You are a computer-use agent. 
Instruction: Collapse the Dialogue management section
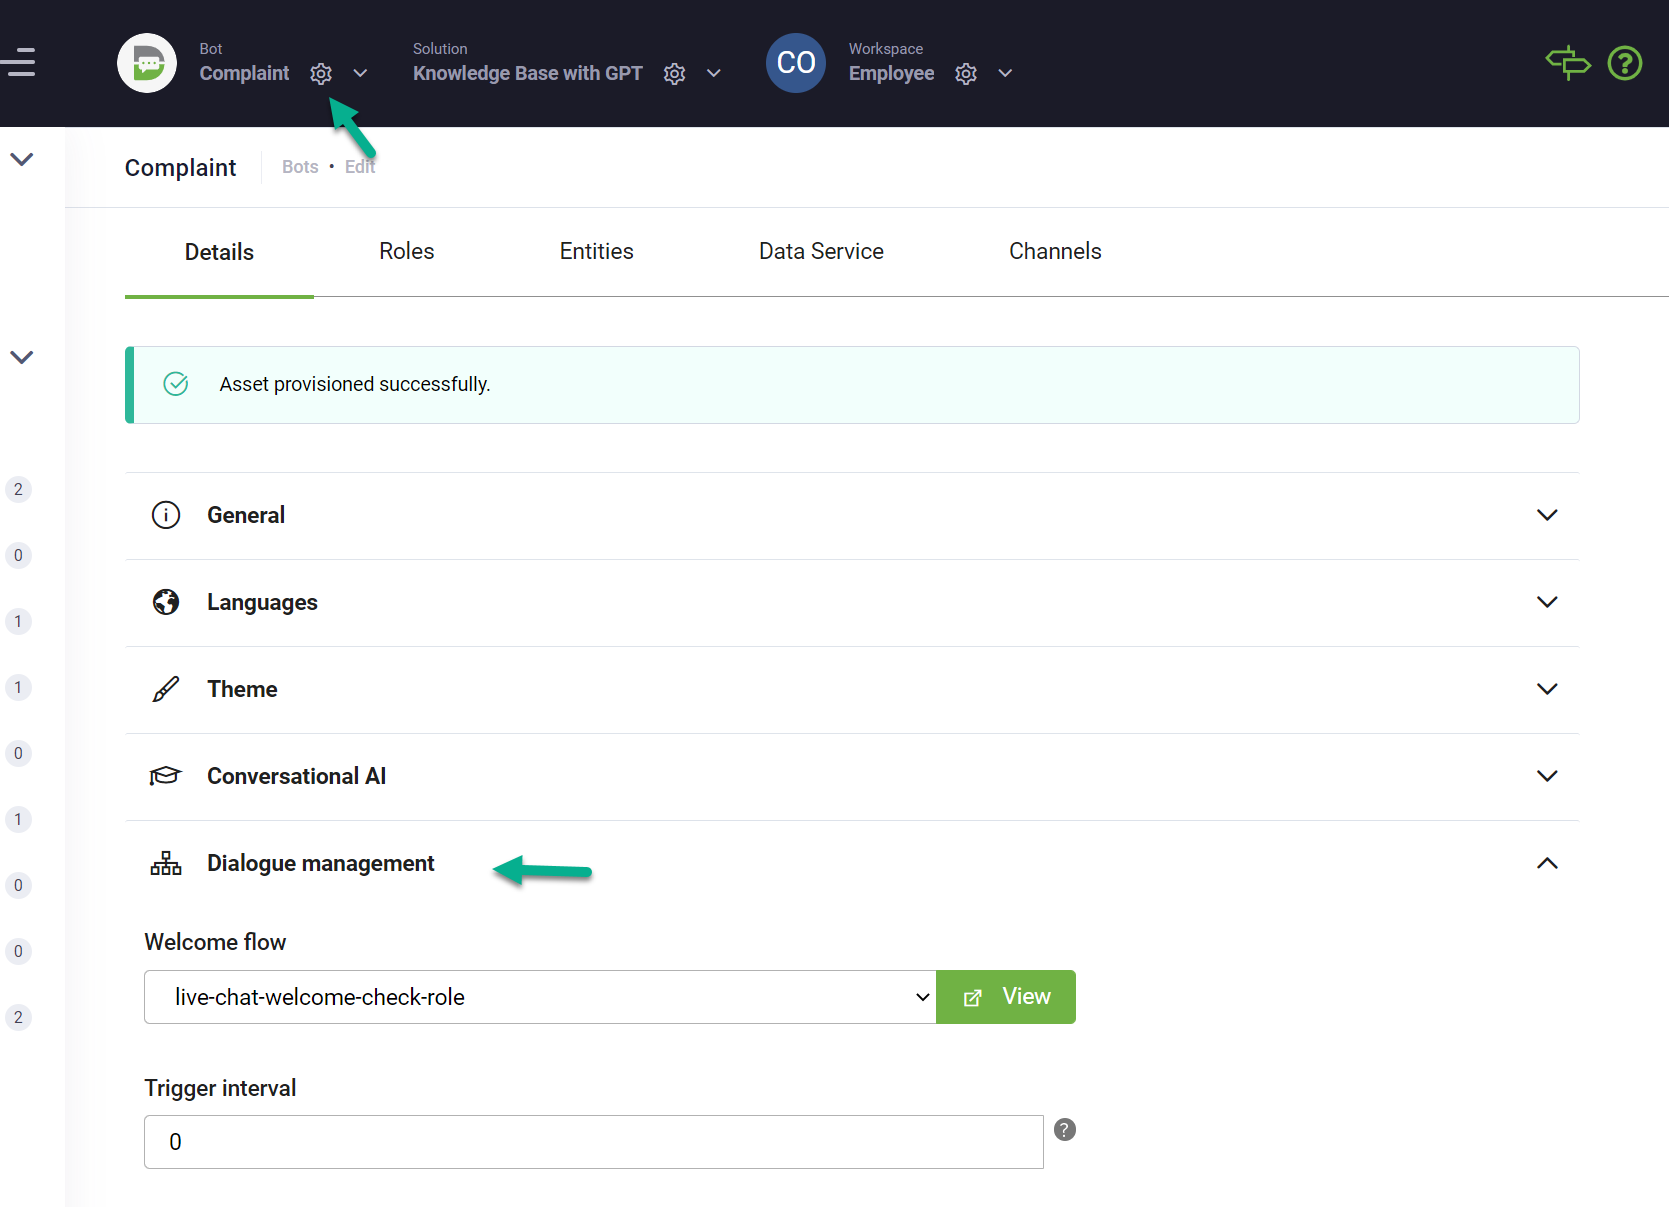[1546, 863]
